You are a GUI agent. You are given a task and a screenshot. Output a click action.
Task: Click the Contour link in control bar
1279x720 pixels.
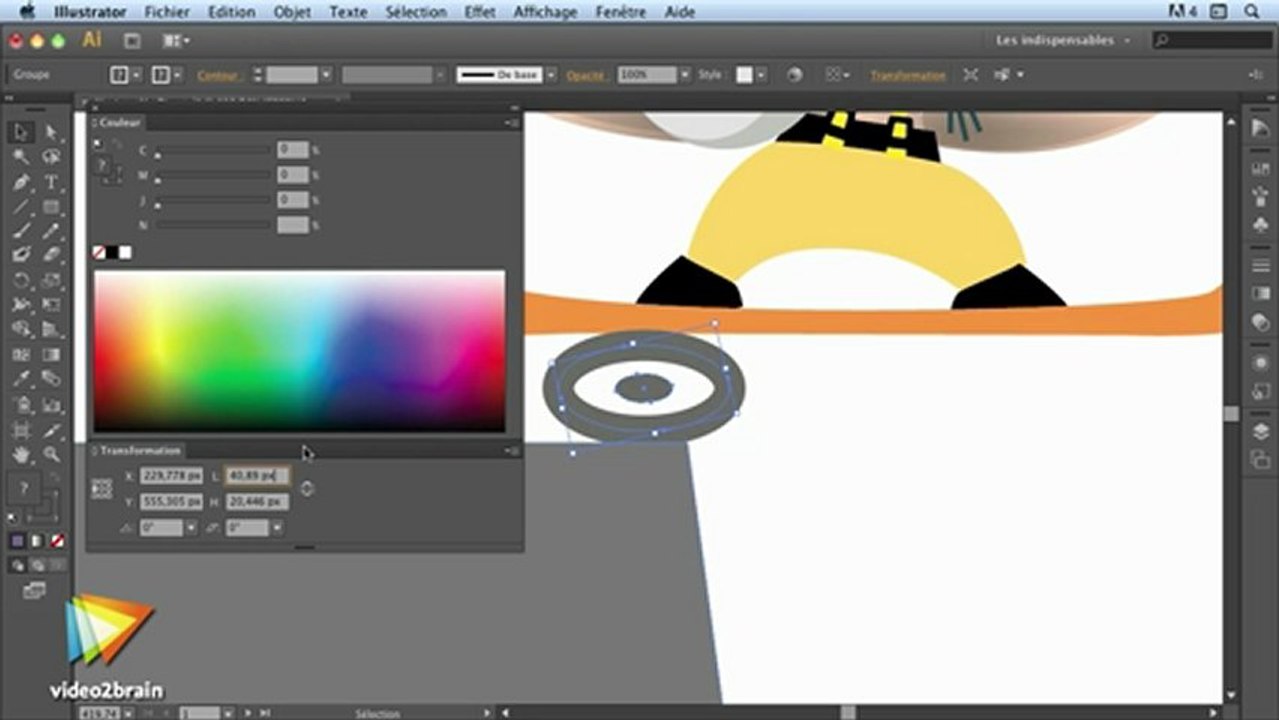tap(217, 76)
